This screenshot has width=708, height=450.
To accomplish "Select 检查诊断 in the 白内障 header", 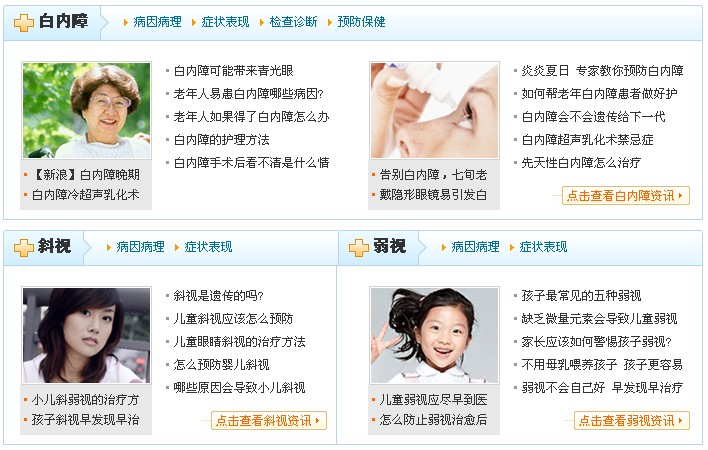I will coord(293,22).
